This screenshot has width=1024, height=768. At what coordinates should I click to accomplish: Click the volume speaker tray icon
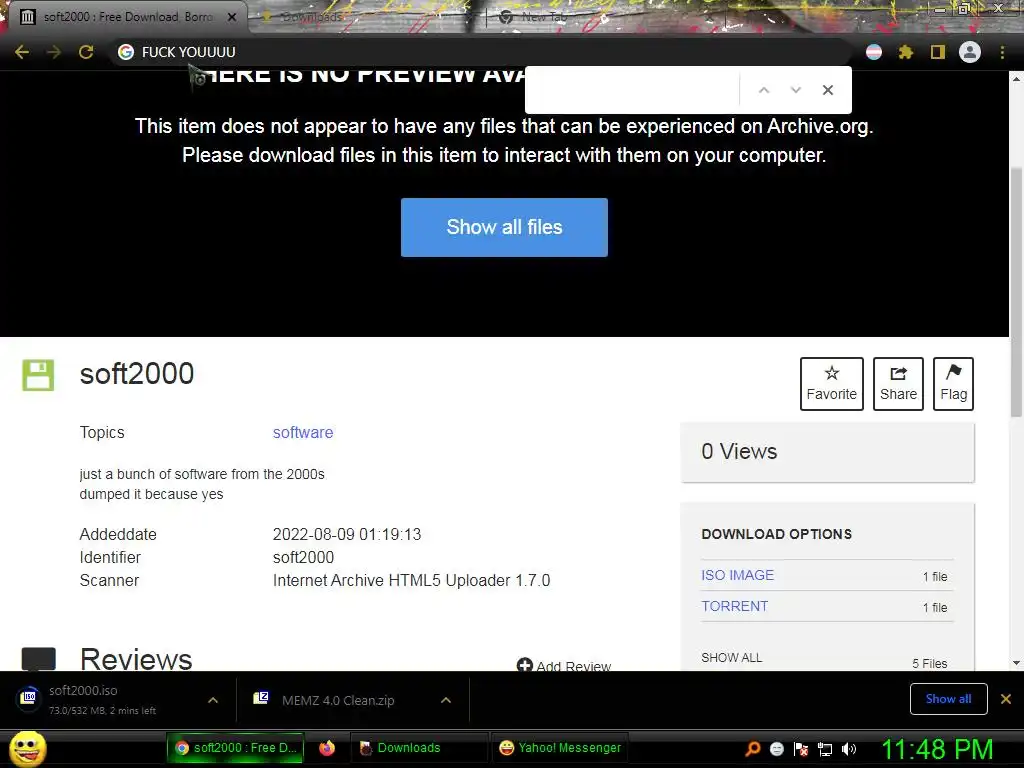point(849,749)
